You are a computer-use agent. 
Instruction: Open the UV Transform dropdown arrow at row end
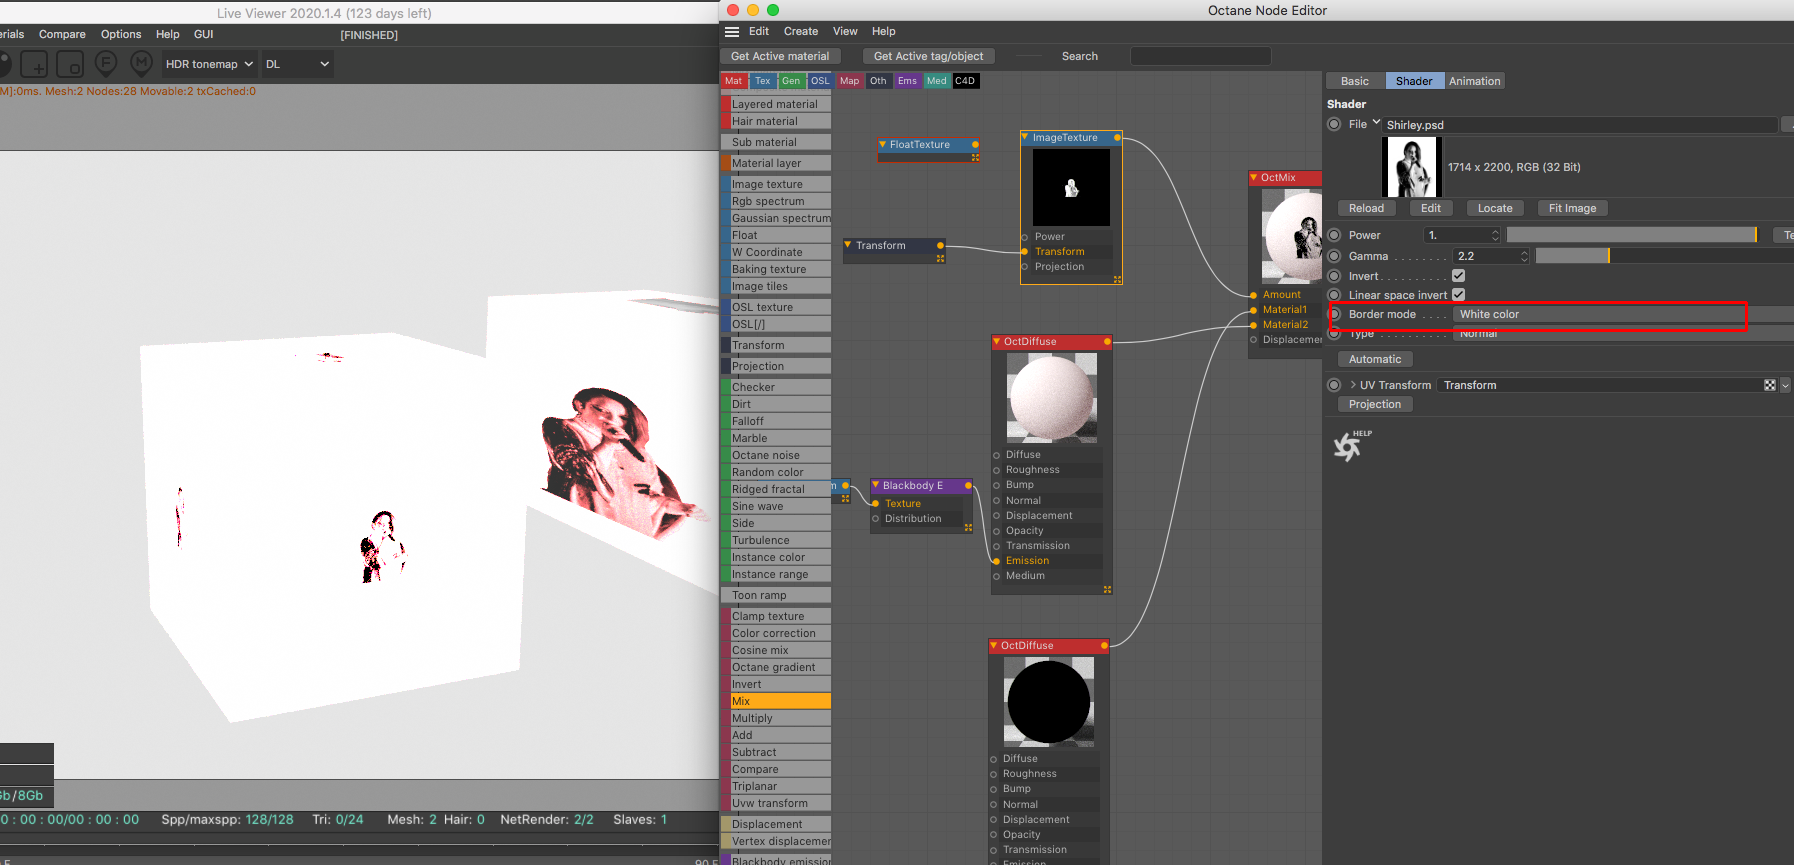click(1785, 385)
